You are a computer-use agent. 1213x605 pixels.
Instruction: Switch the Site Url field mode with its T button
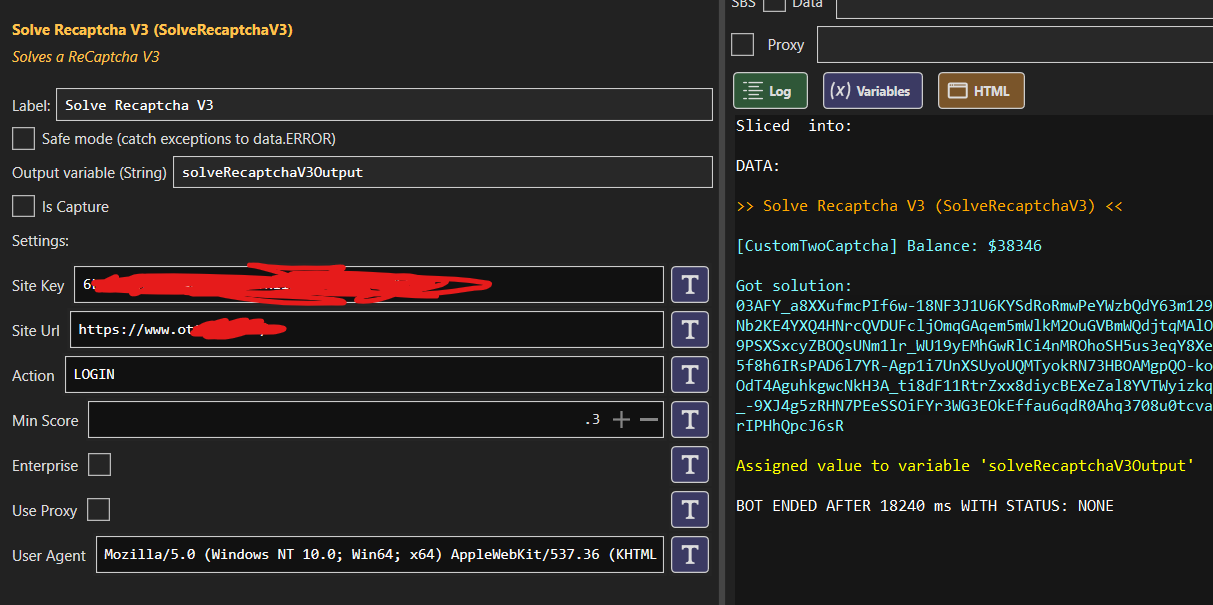(x=689, y=329)
